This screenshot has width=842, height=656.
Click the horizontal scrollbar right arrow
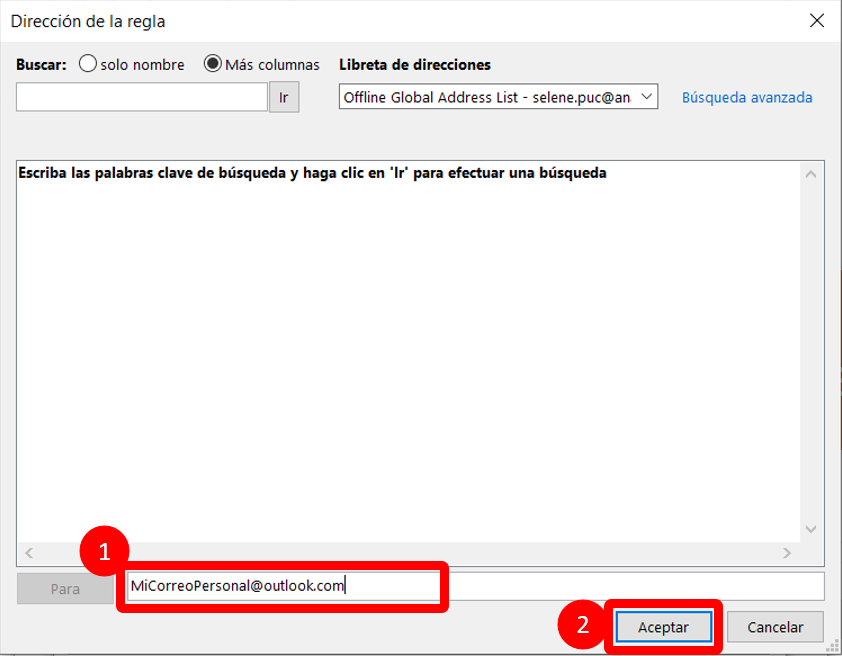point(788,553)
